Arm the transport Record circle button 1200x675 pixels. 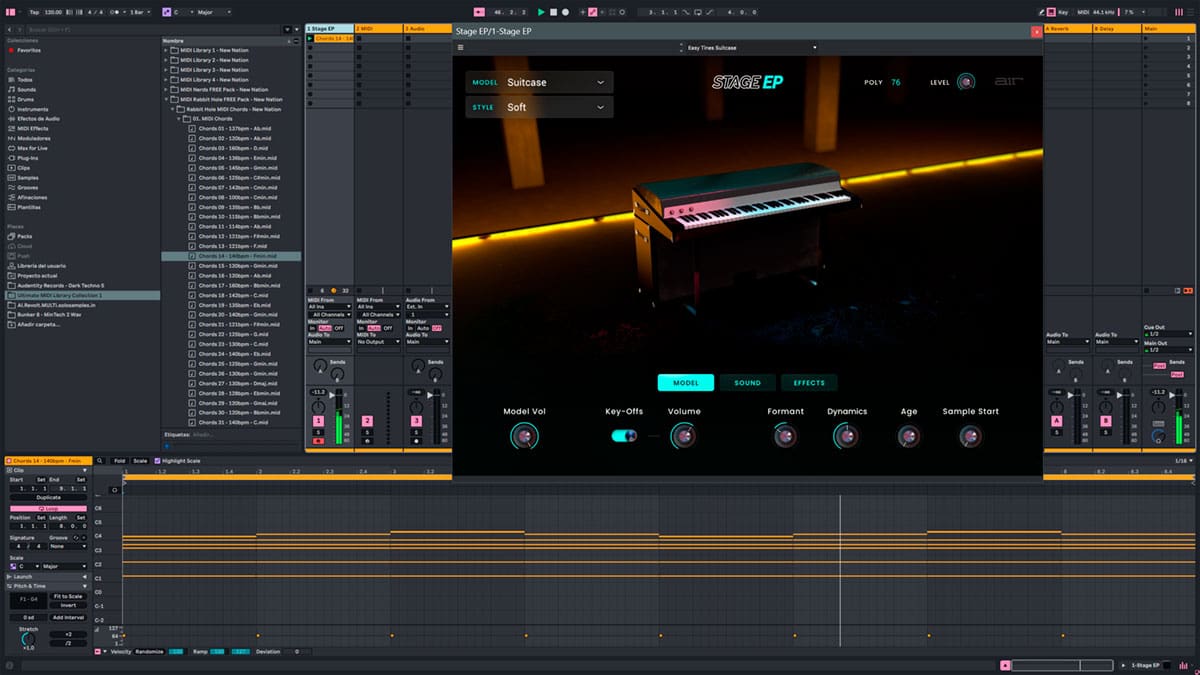(x=565, y=12)
